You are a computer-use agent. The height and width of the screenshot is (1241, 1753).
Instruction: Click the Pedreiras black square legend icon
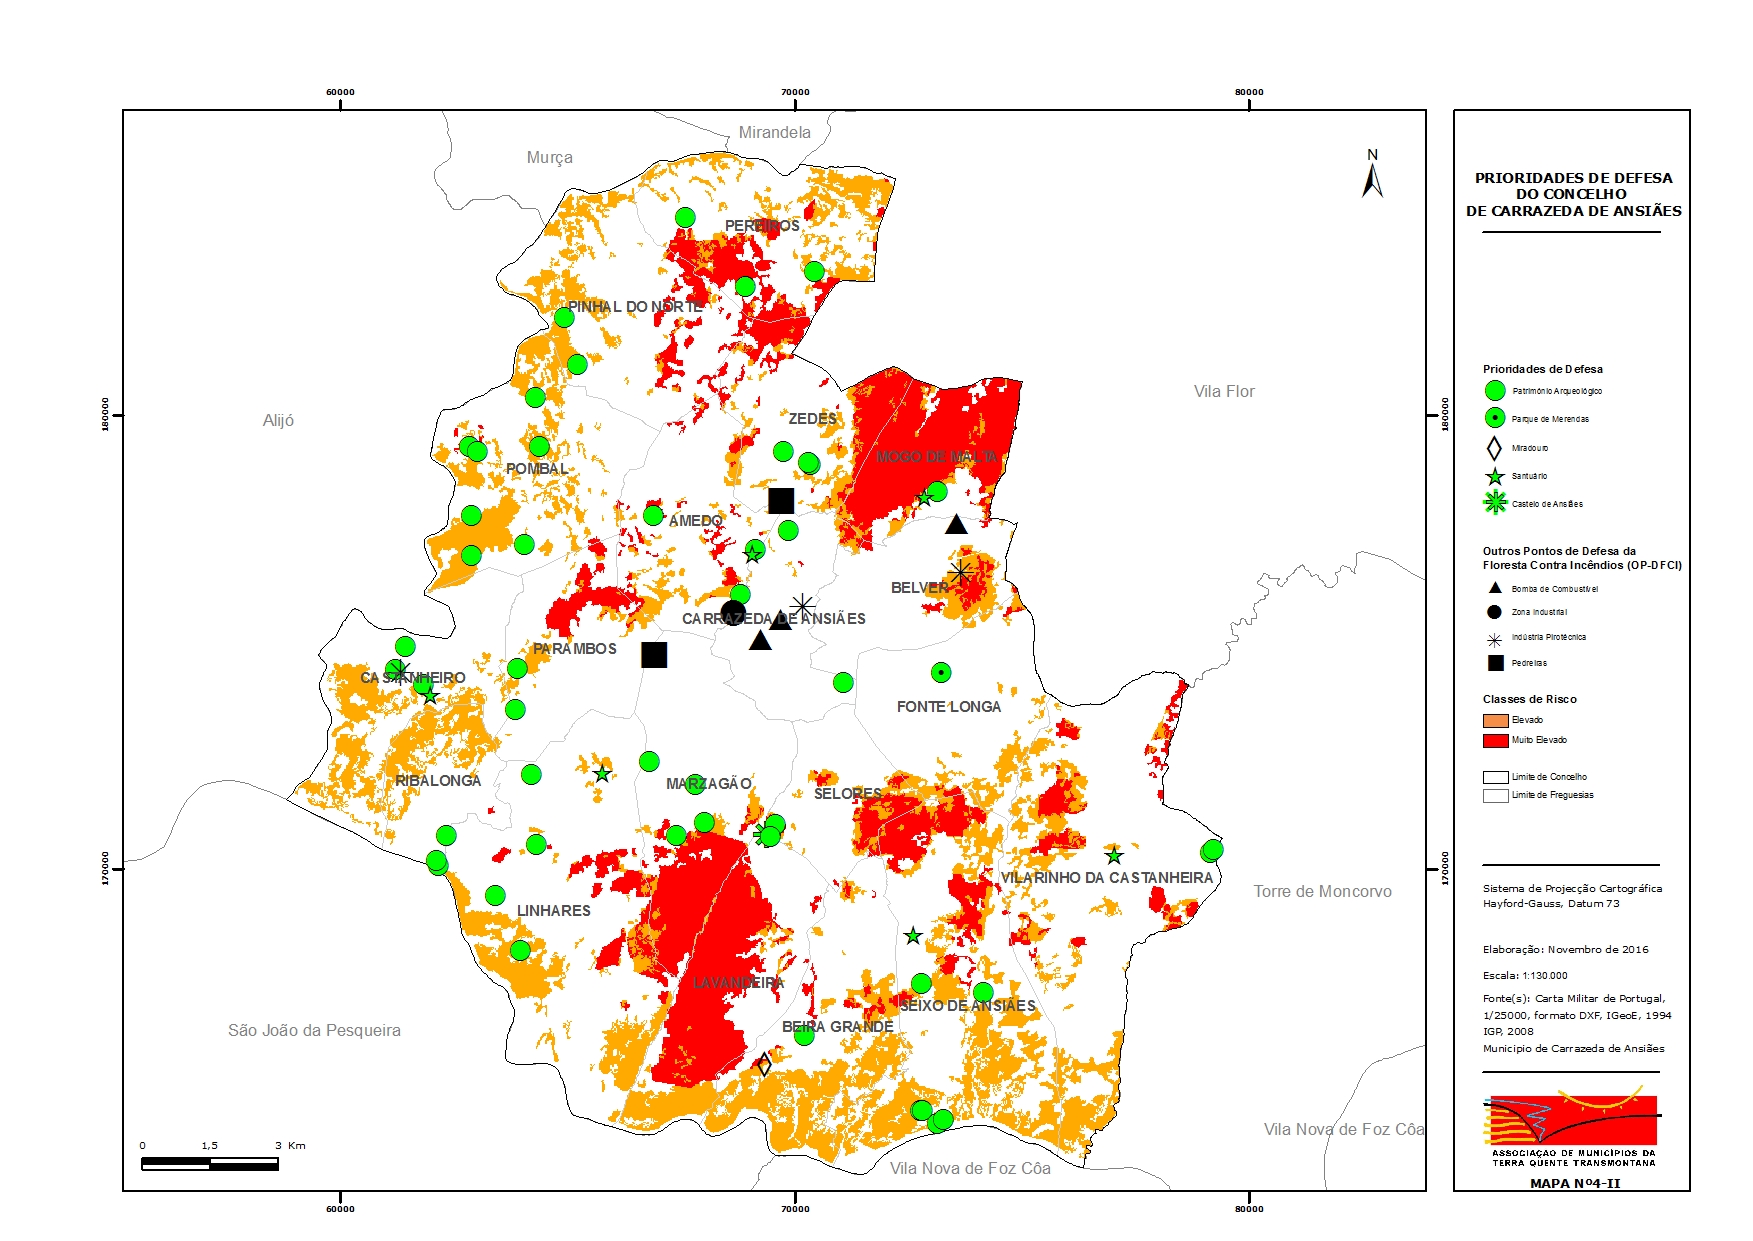coord(1496,663)
